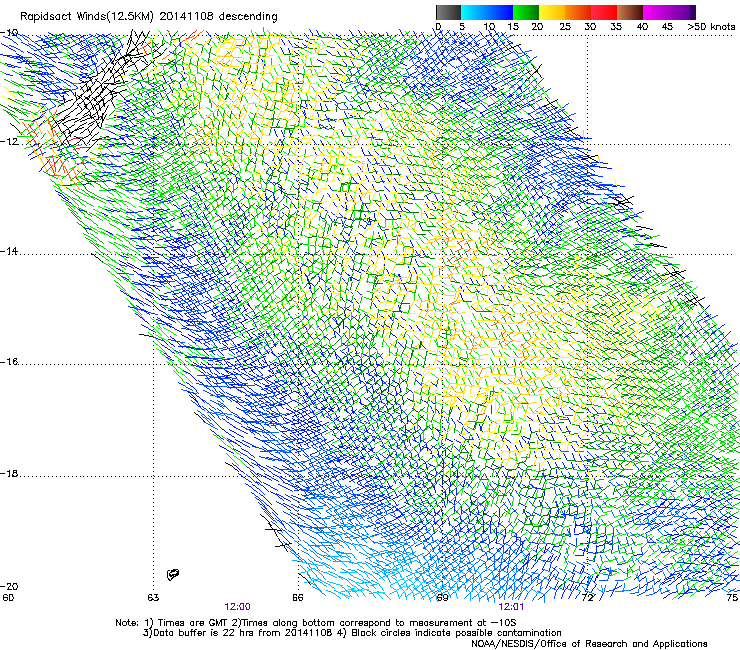This screenshot has height=650, width=740.
Task: Click the '>50 knots' legend label
Action: point(711,26)
